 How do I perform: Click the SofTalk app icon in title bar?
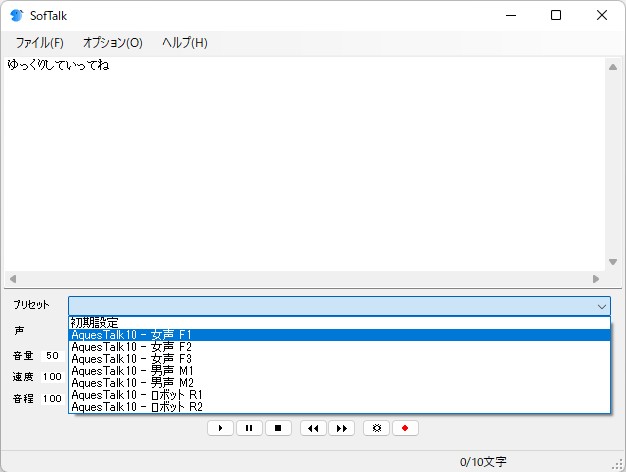[17, 16]
